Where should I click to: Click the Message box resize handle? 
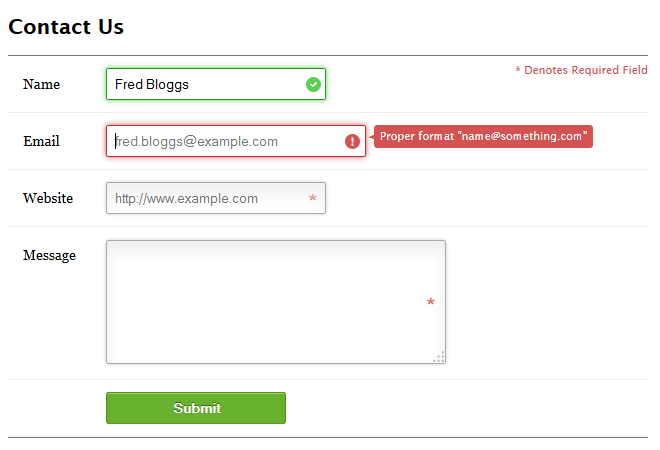click(439, 357)
